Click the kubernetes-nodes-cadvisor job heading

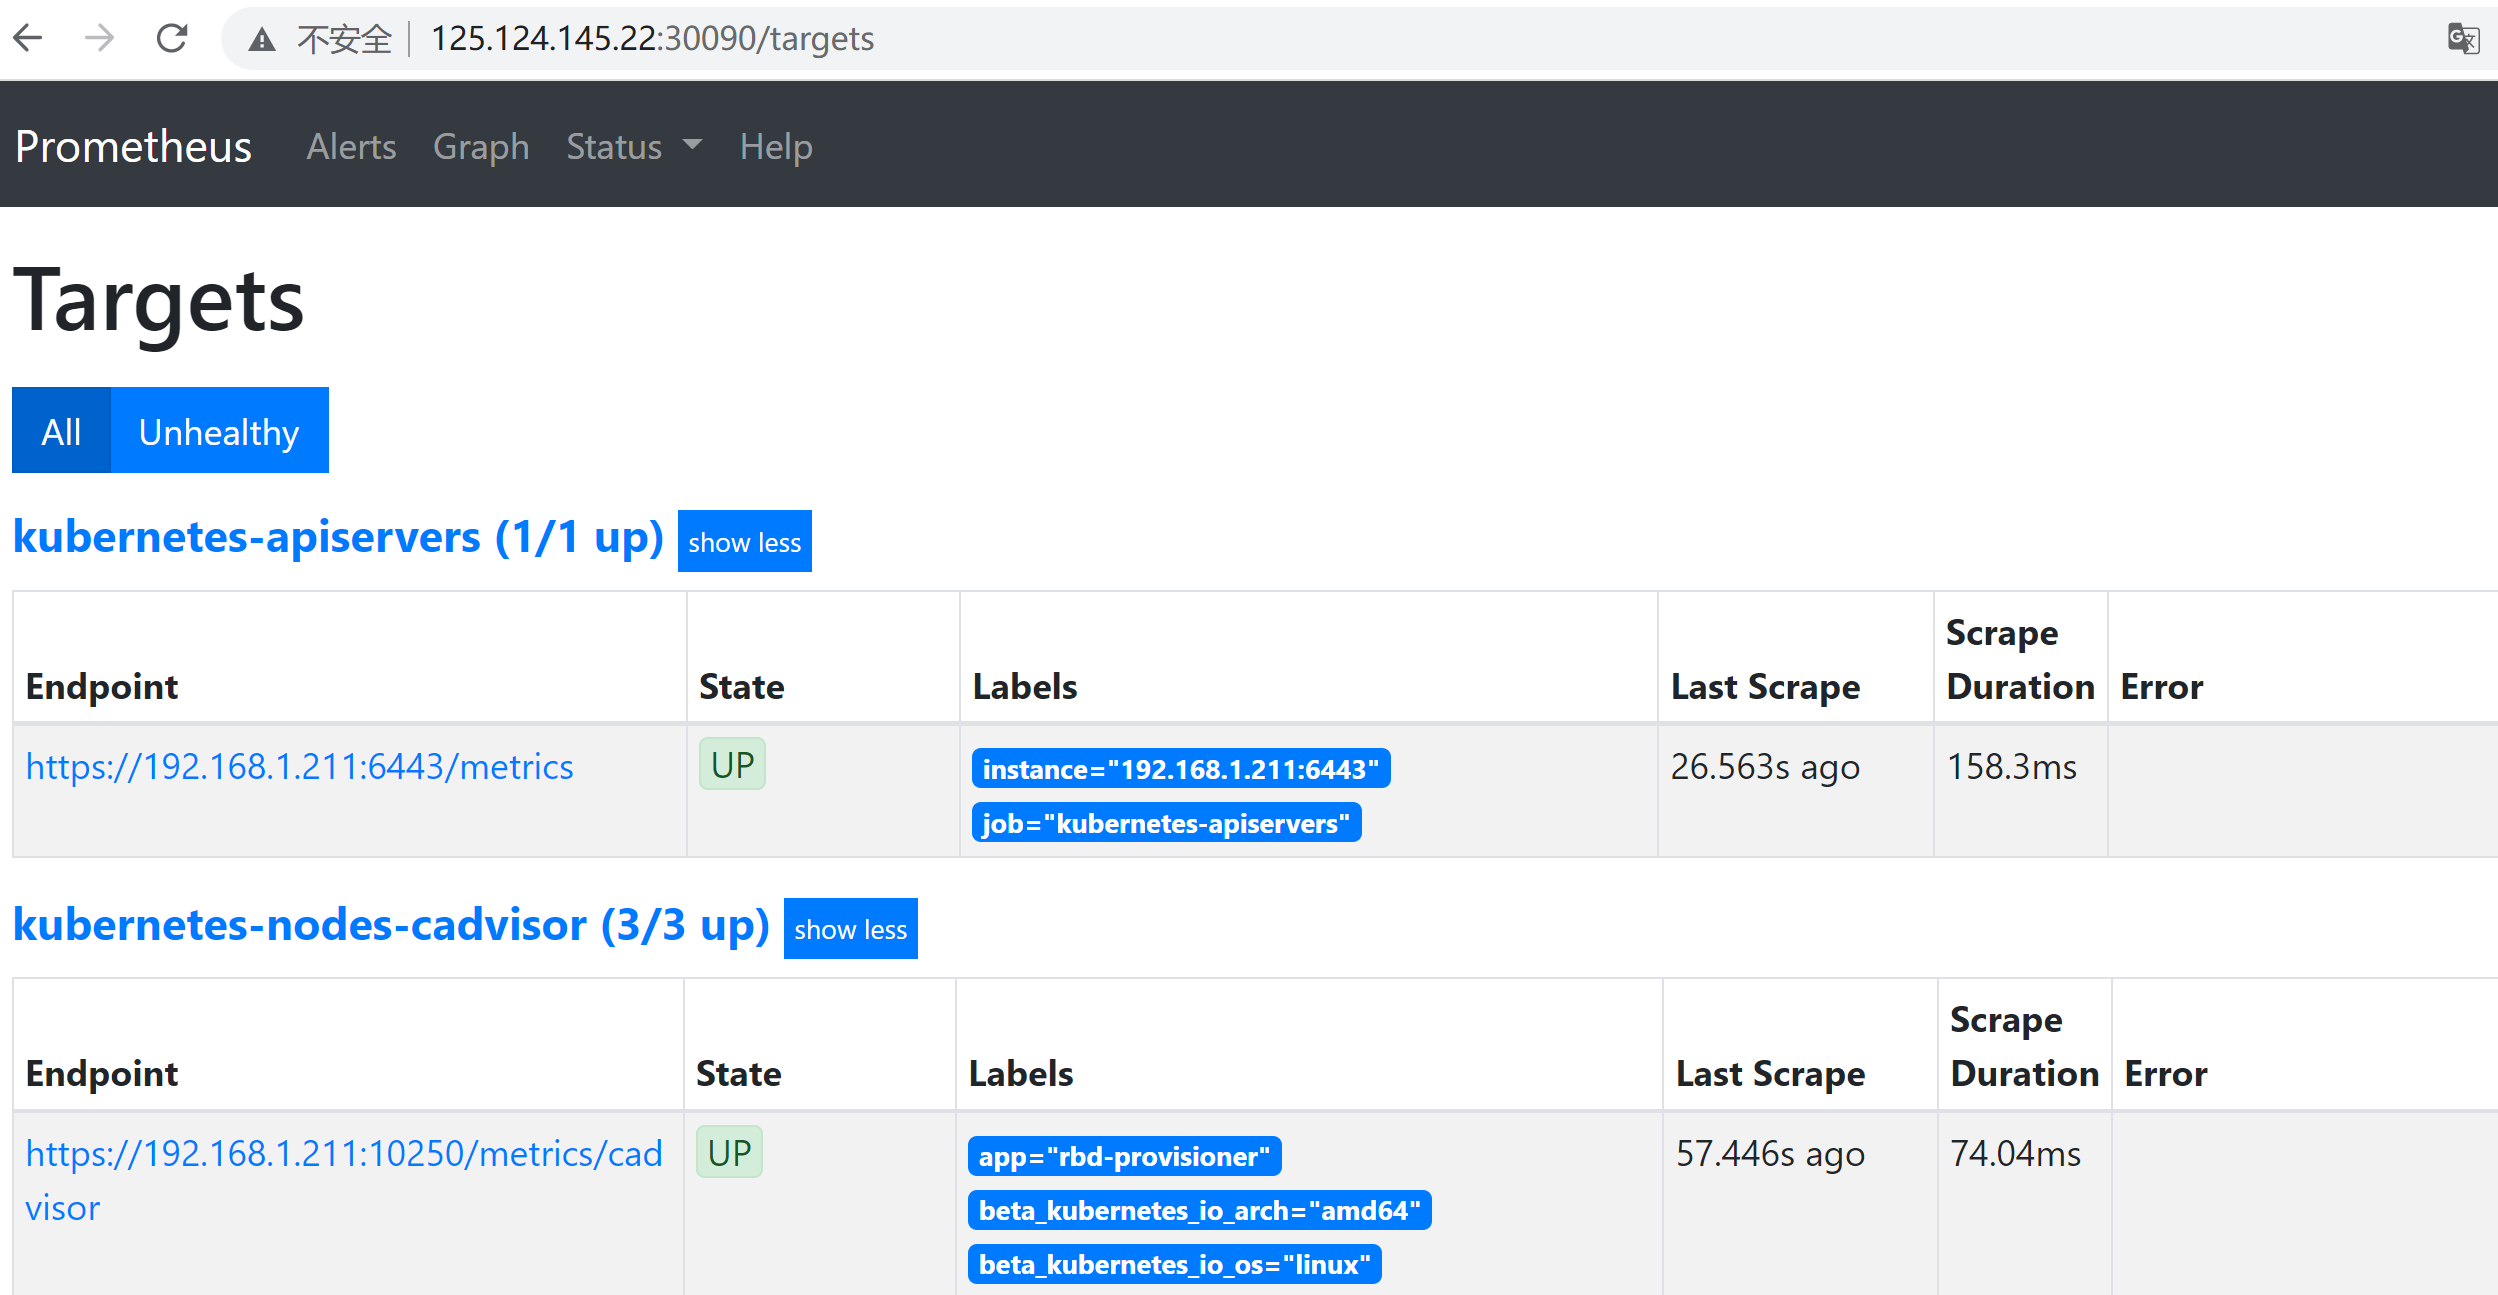click(391, 924)
